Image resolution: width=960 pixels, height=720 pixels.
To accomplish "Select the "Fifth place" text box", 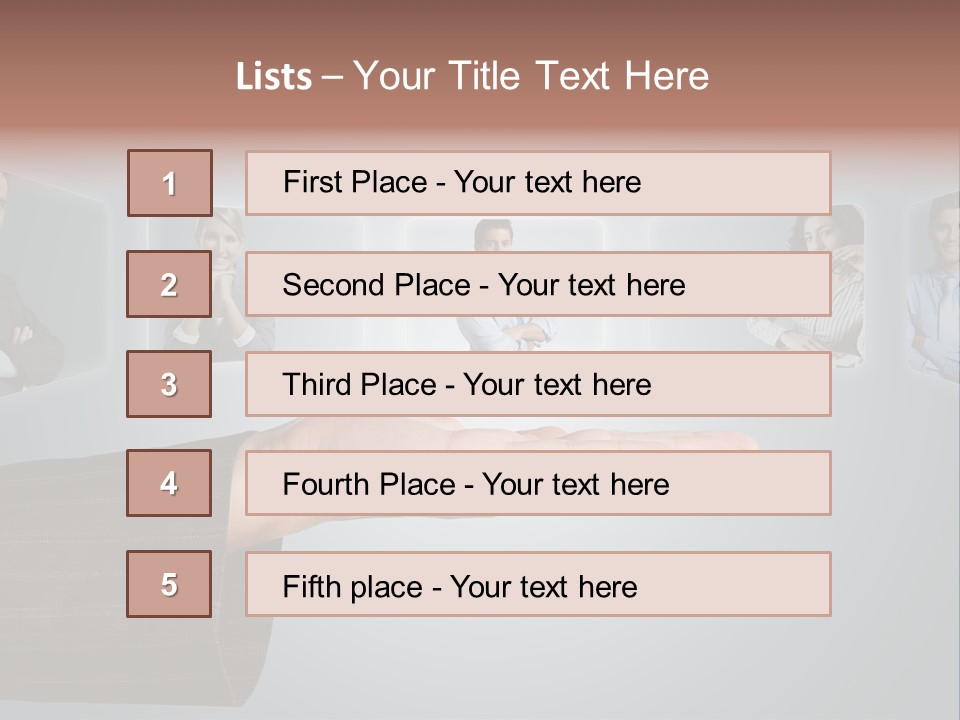I will [538, 584].
